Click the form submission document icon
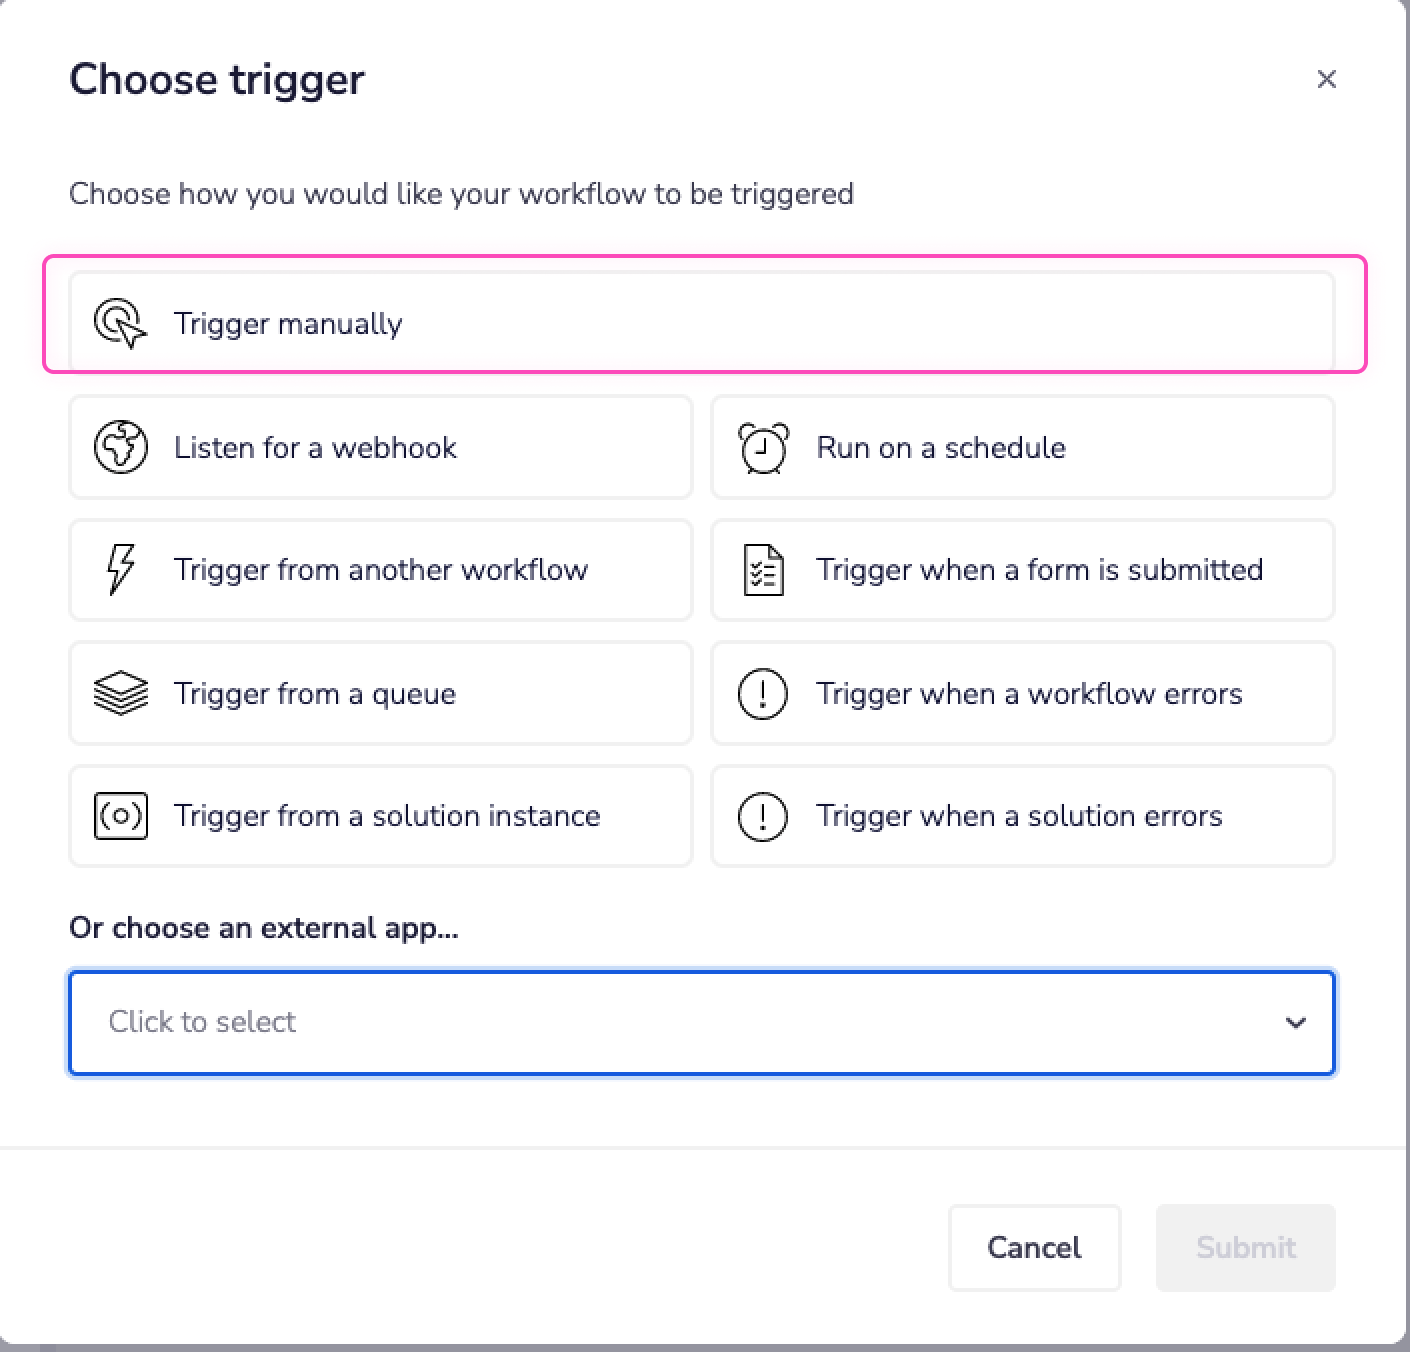The width and height of the screenshot is (1410, 1352). click(762, 570)
